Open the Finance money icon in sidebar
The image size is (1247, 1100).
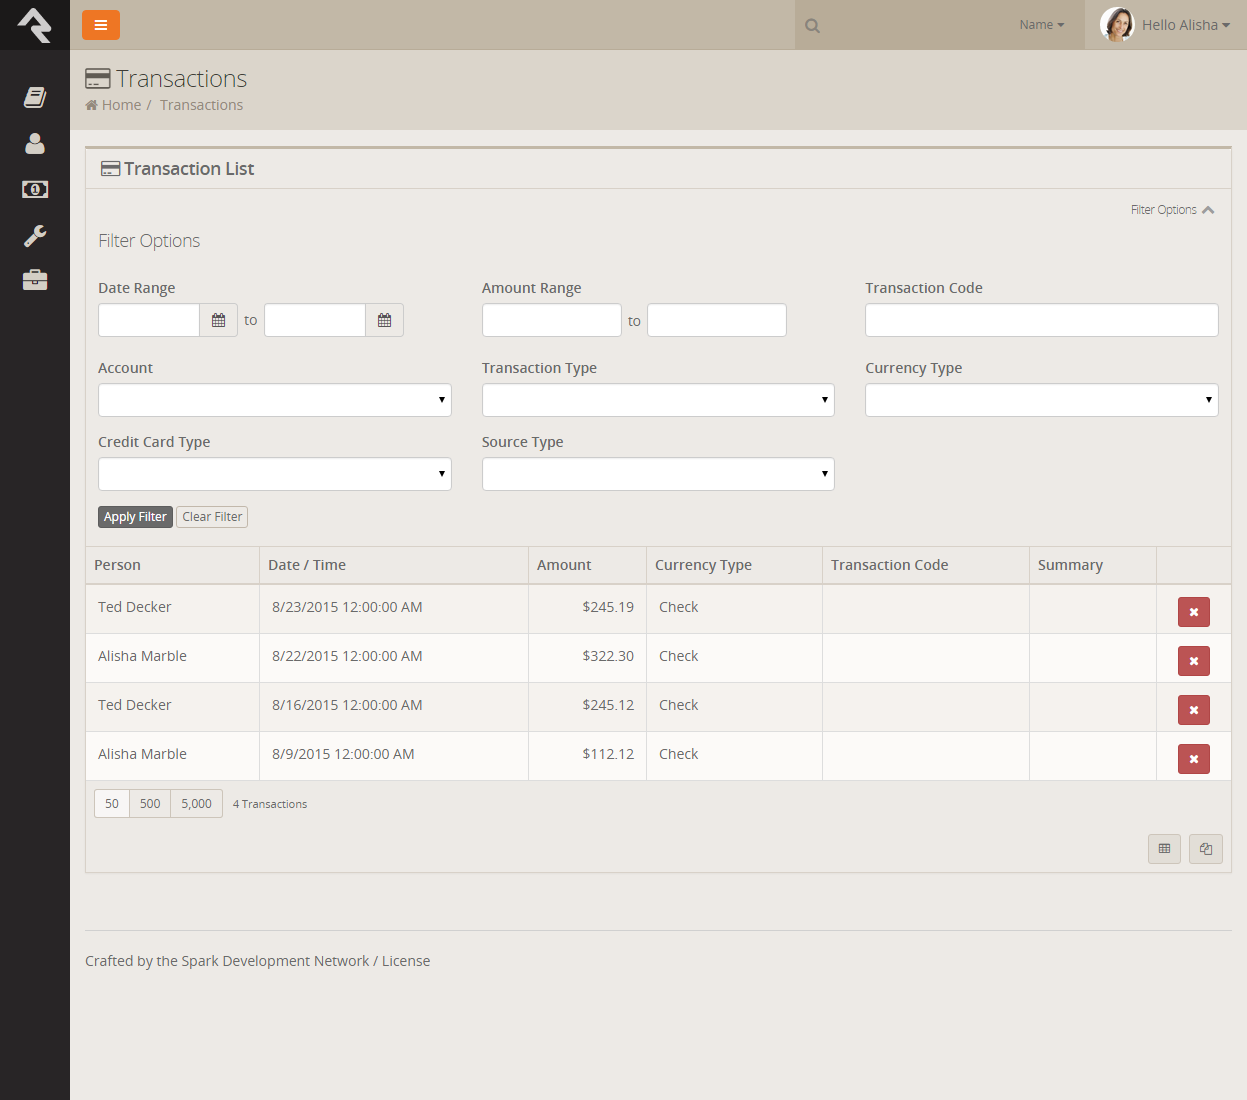click(x=35, y=189)
